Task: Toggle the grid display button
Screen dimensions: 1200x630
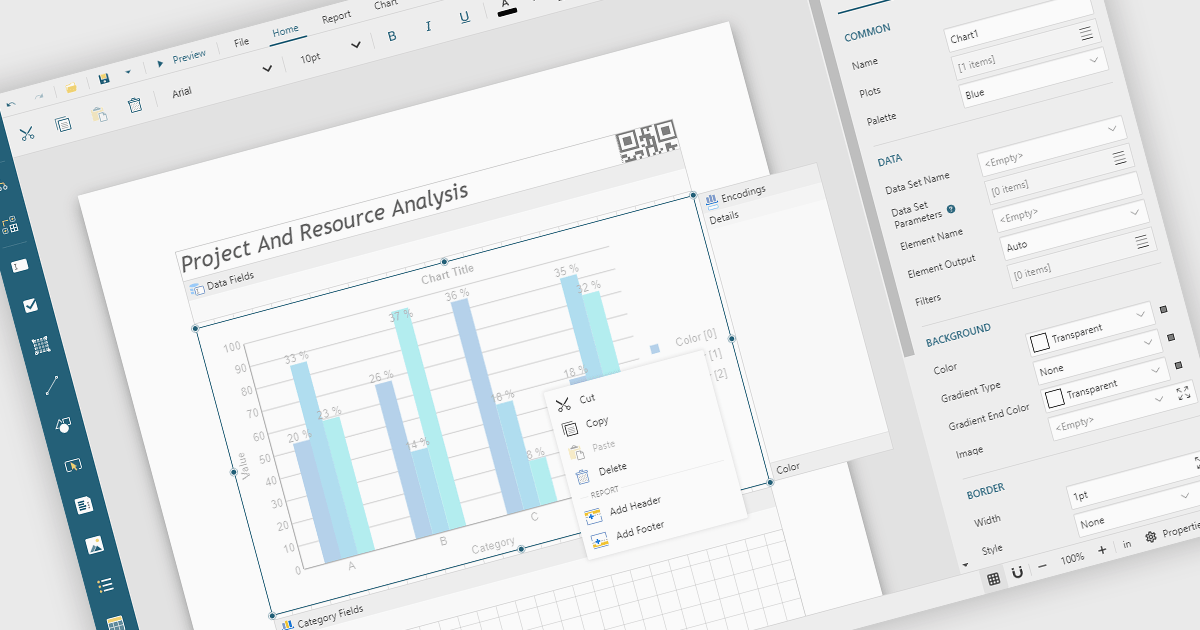Action: click(993, 578)
